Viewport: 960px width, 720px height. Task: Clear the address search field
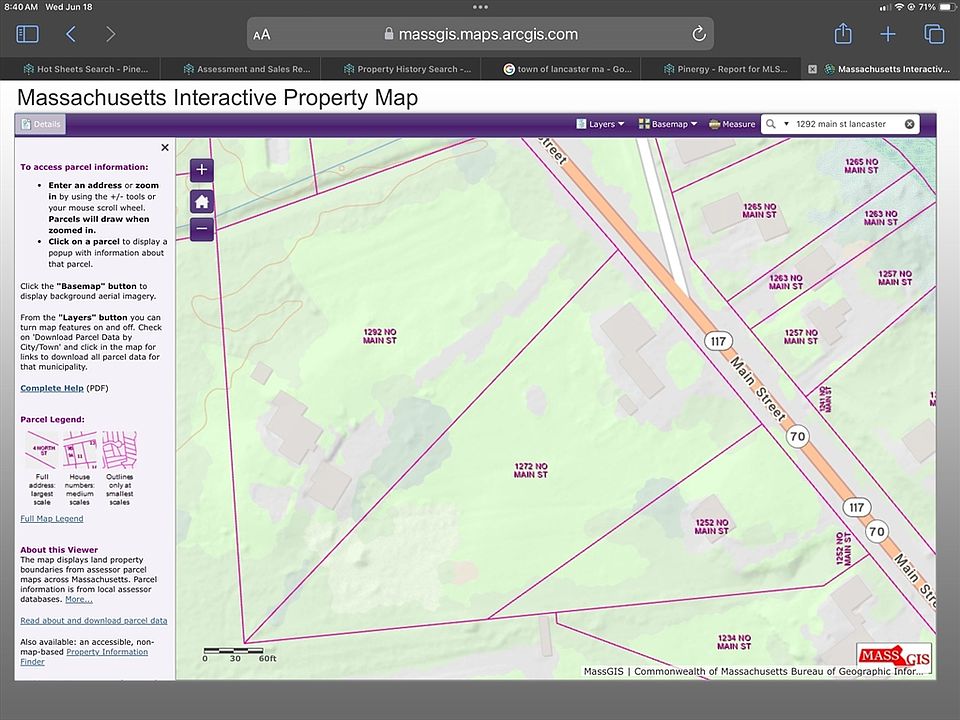click(x=909, y=124)
